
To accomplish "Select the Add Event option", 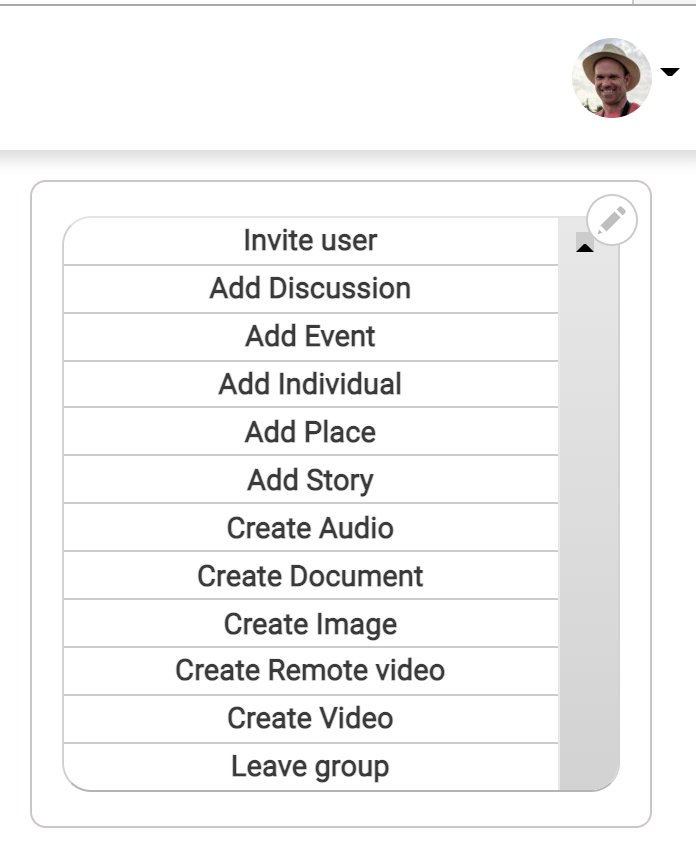I will tap(311, 336).
